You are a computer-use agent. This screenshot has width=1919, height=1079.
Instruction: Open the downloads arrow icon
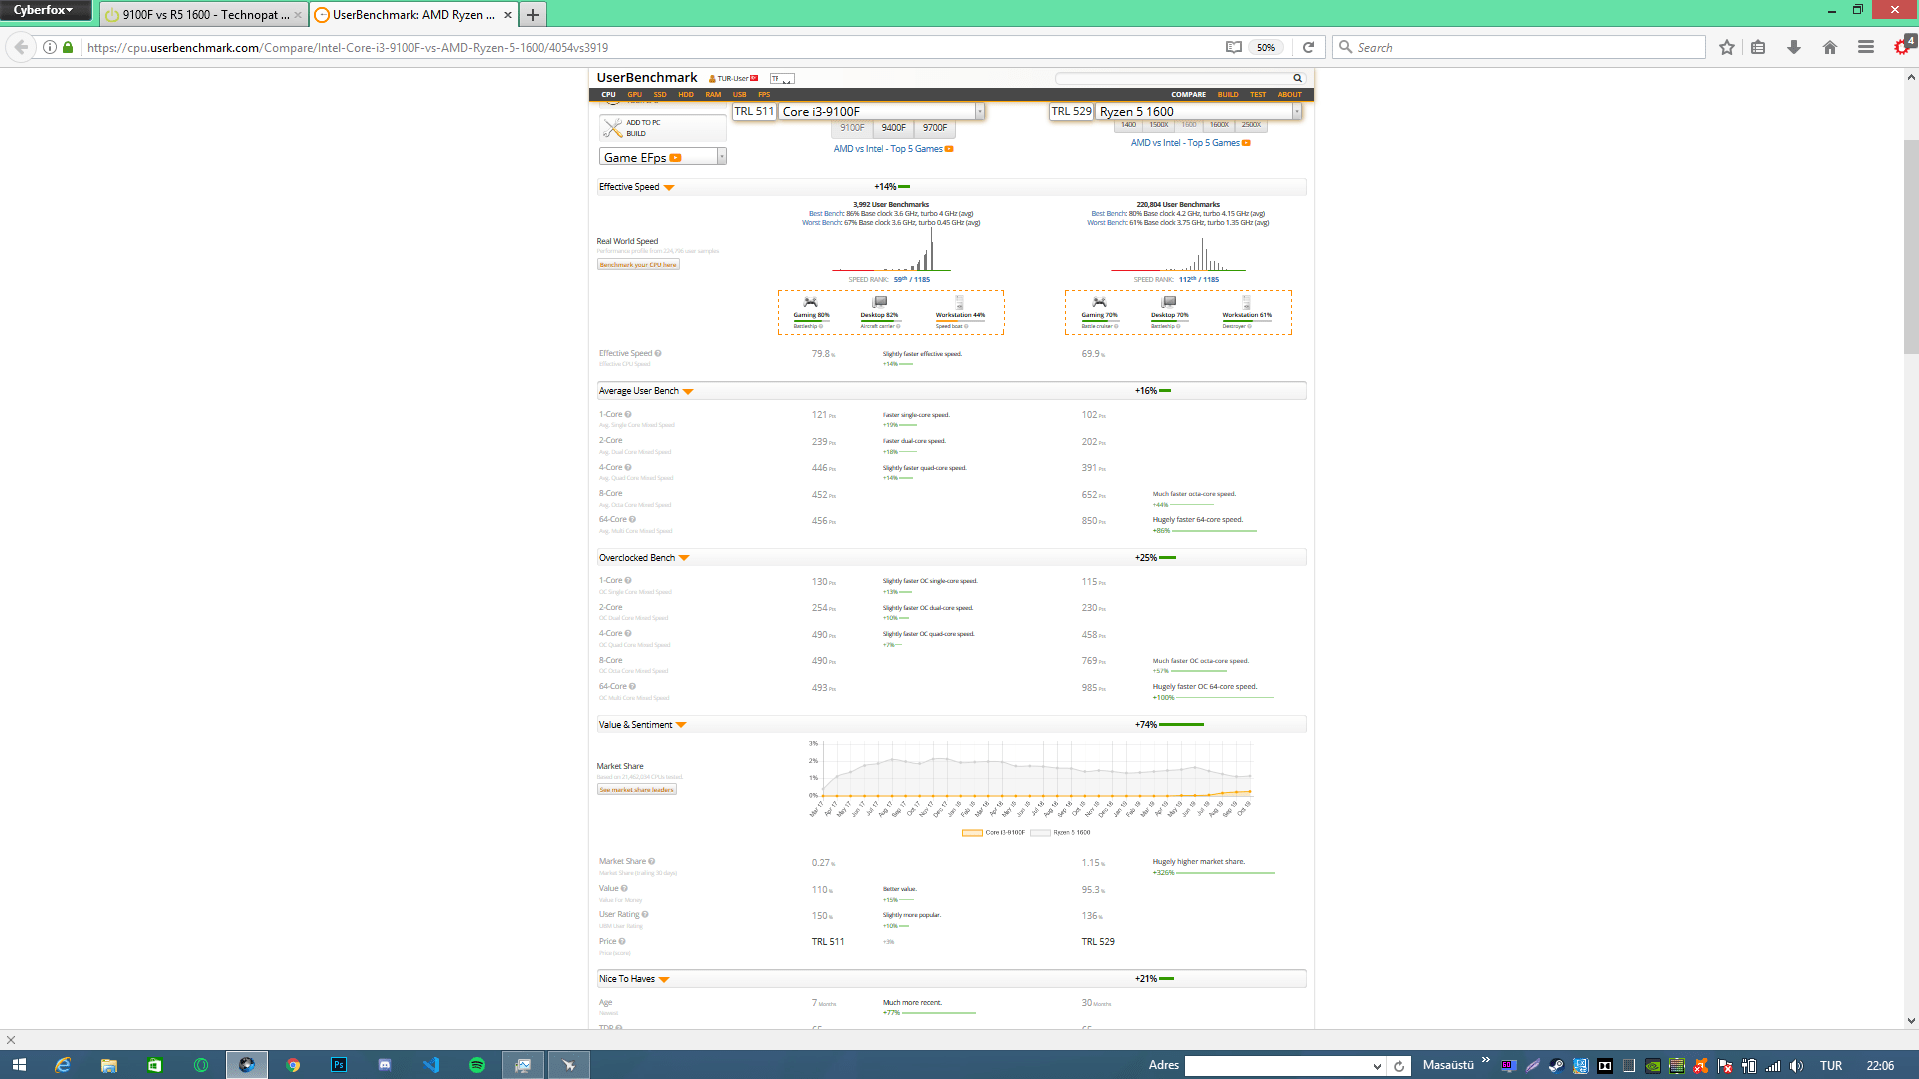point(1794,47)
